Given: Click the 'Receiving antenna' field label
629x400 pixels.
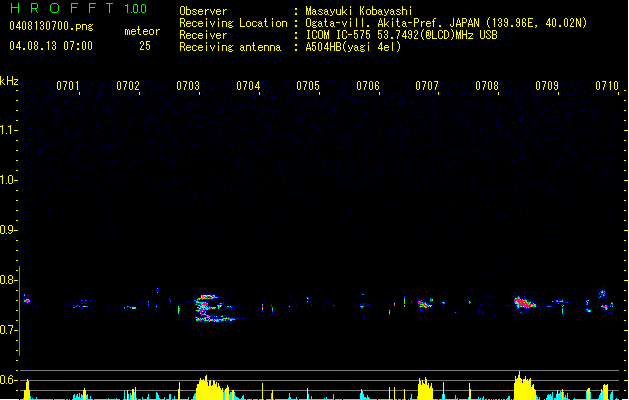Looking at the screenshot, I should point(230,47).
